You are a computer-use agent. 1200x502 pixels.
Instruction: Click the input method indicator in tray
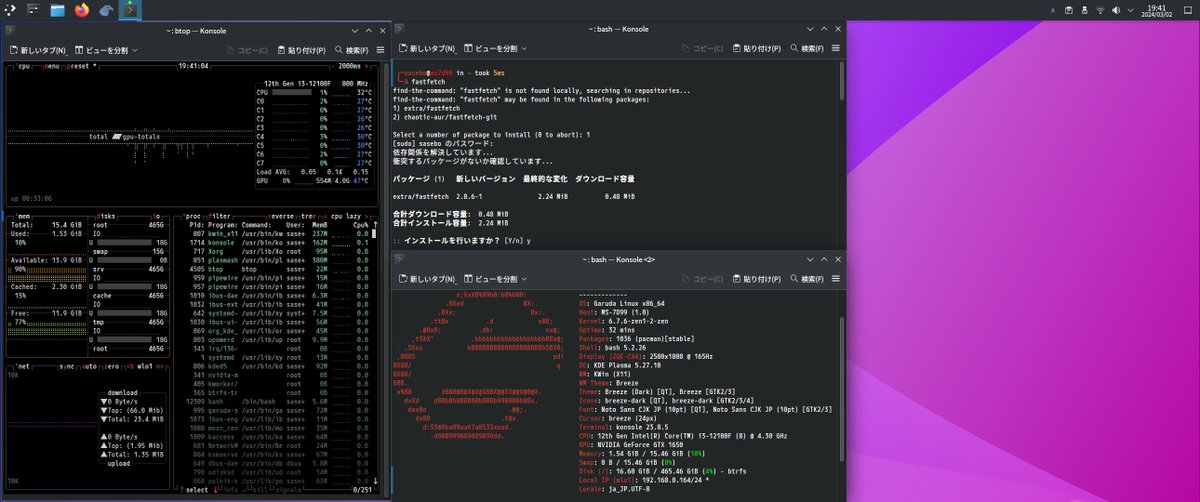pyautogui.click(x=1052, y=10)
